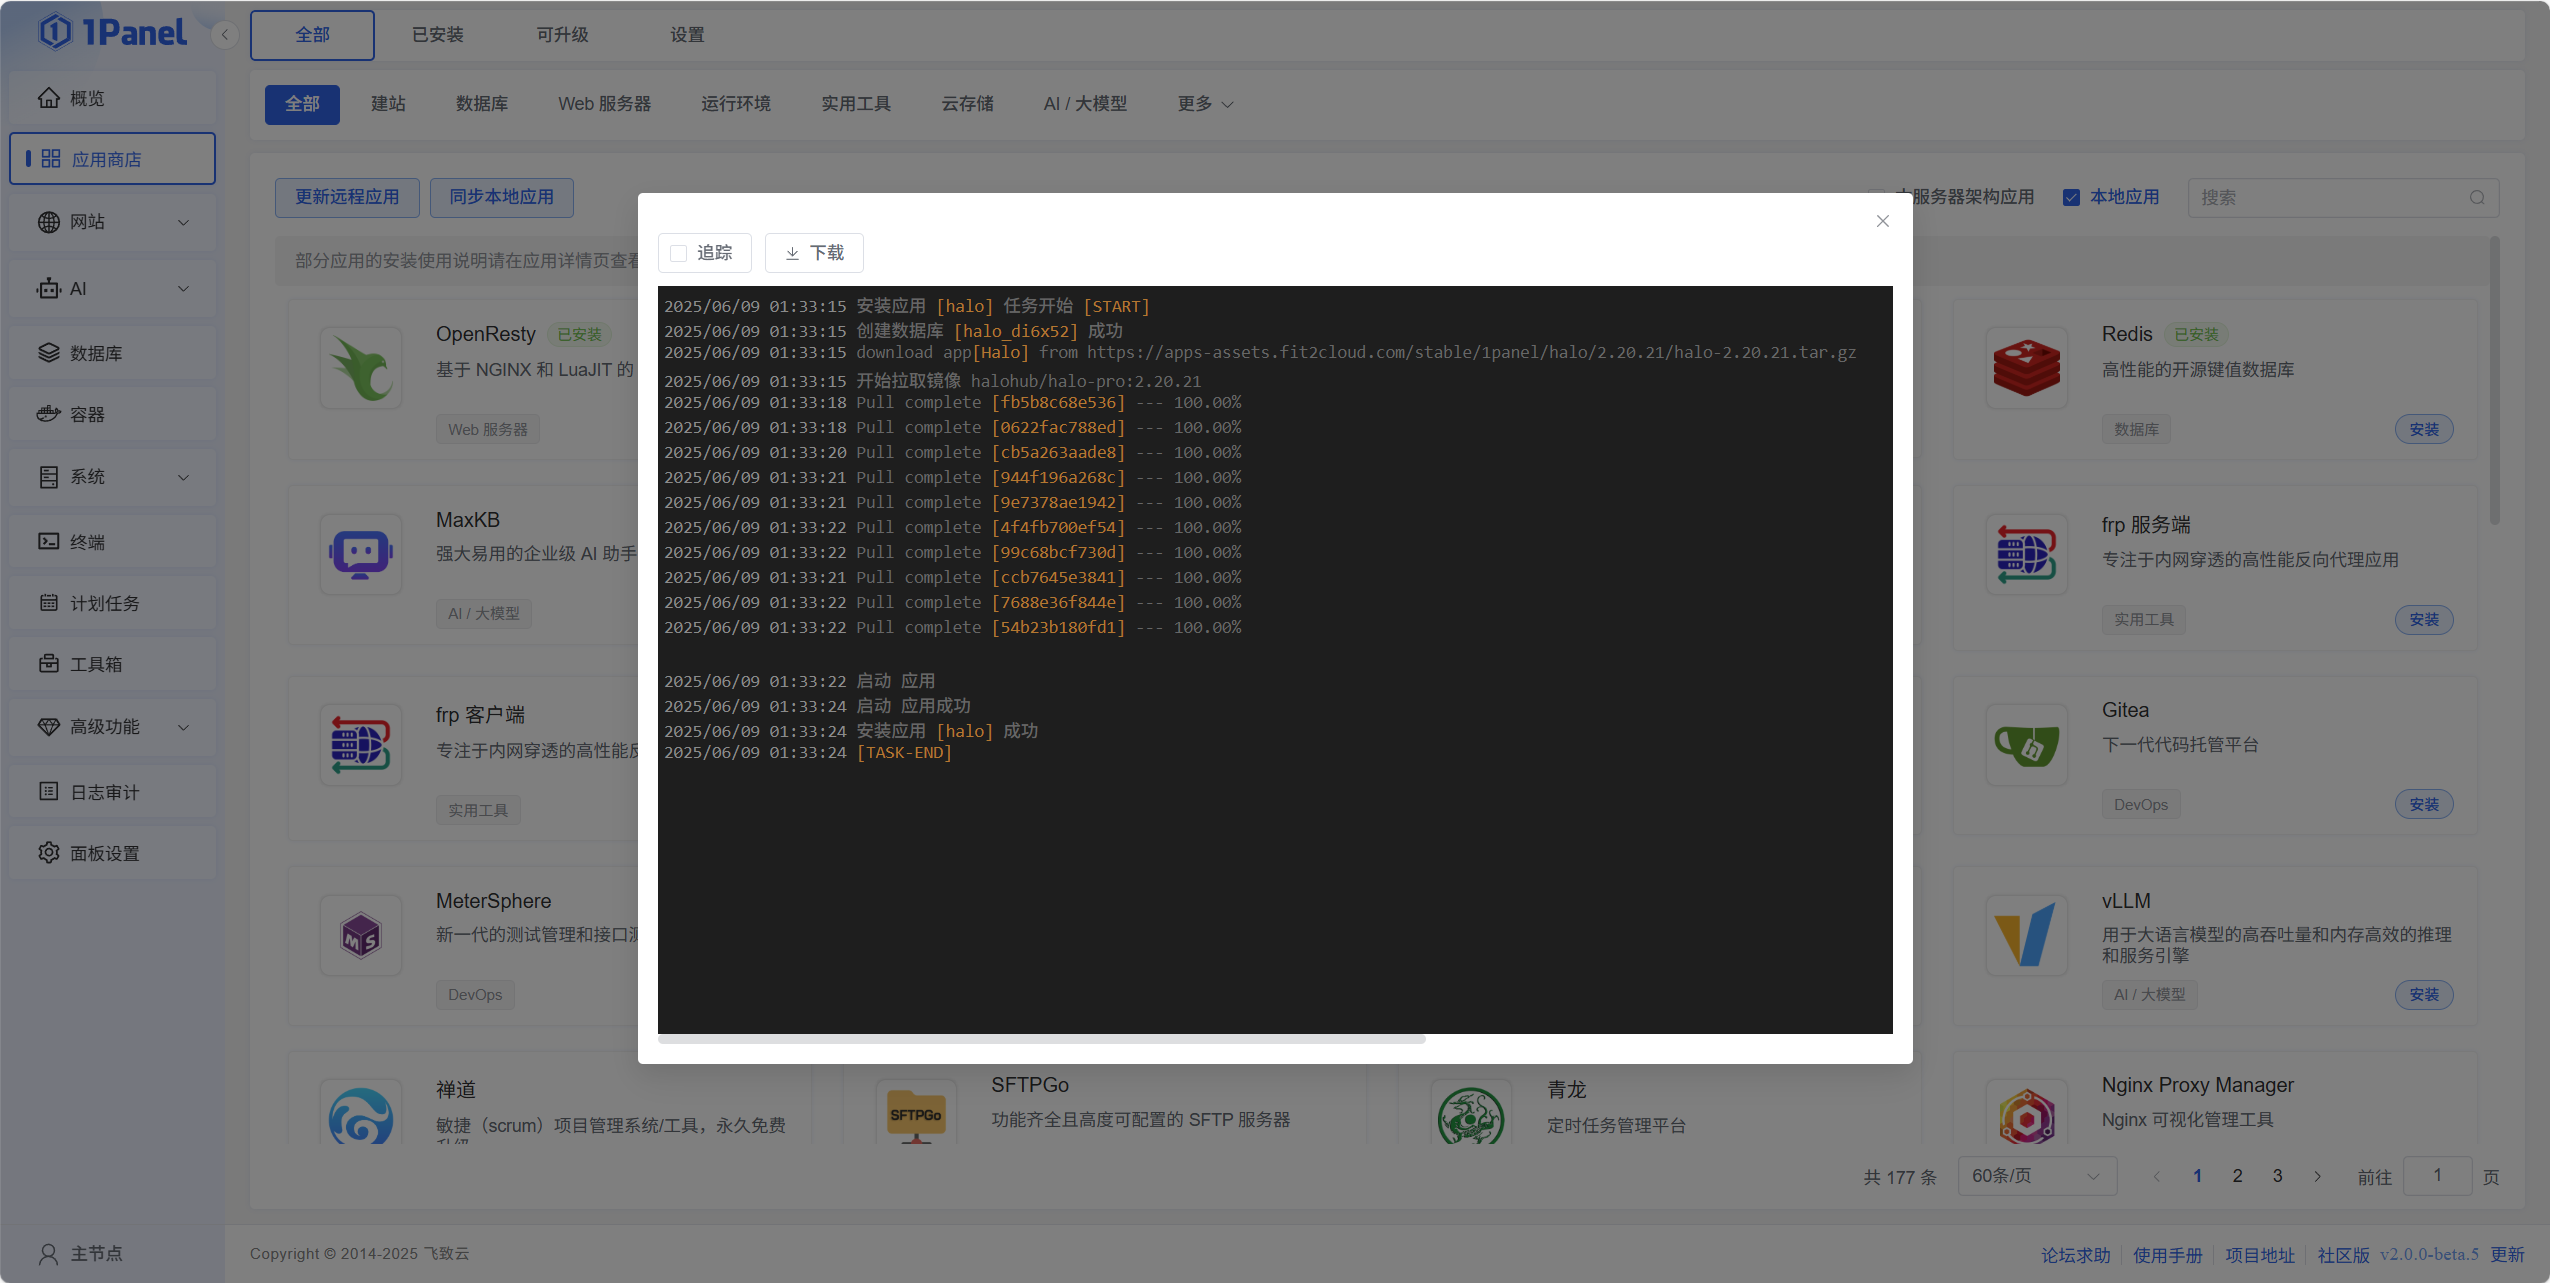Open the 工具箱 toolbox page
This screenshot has height=1283, width=2550.
coord(113,664)
